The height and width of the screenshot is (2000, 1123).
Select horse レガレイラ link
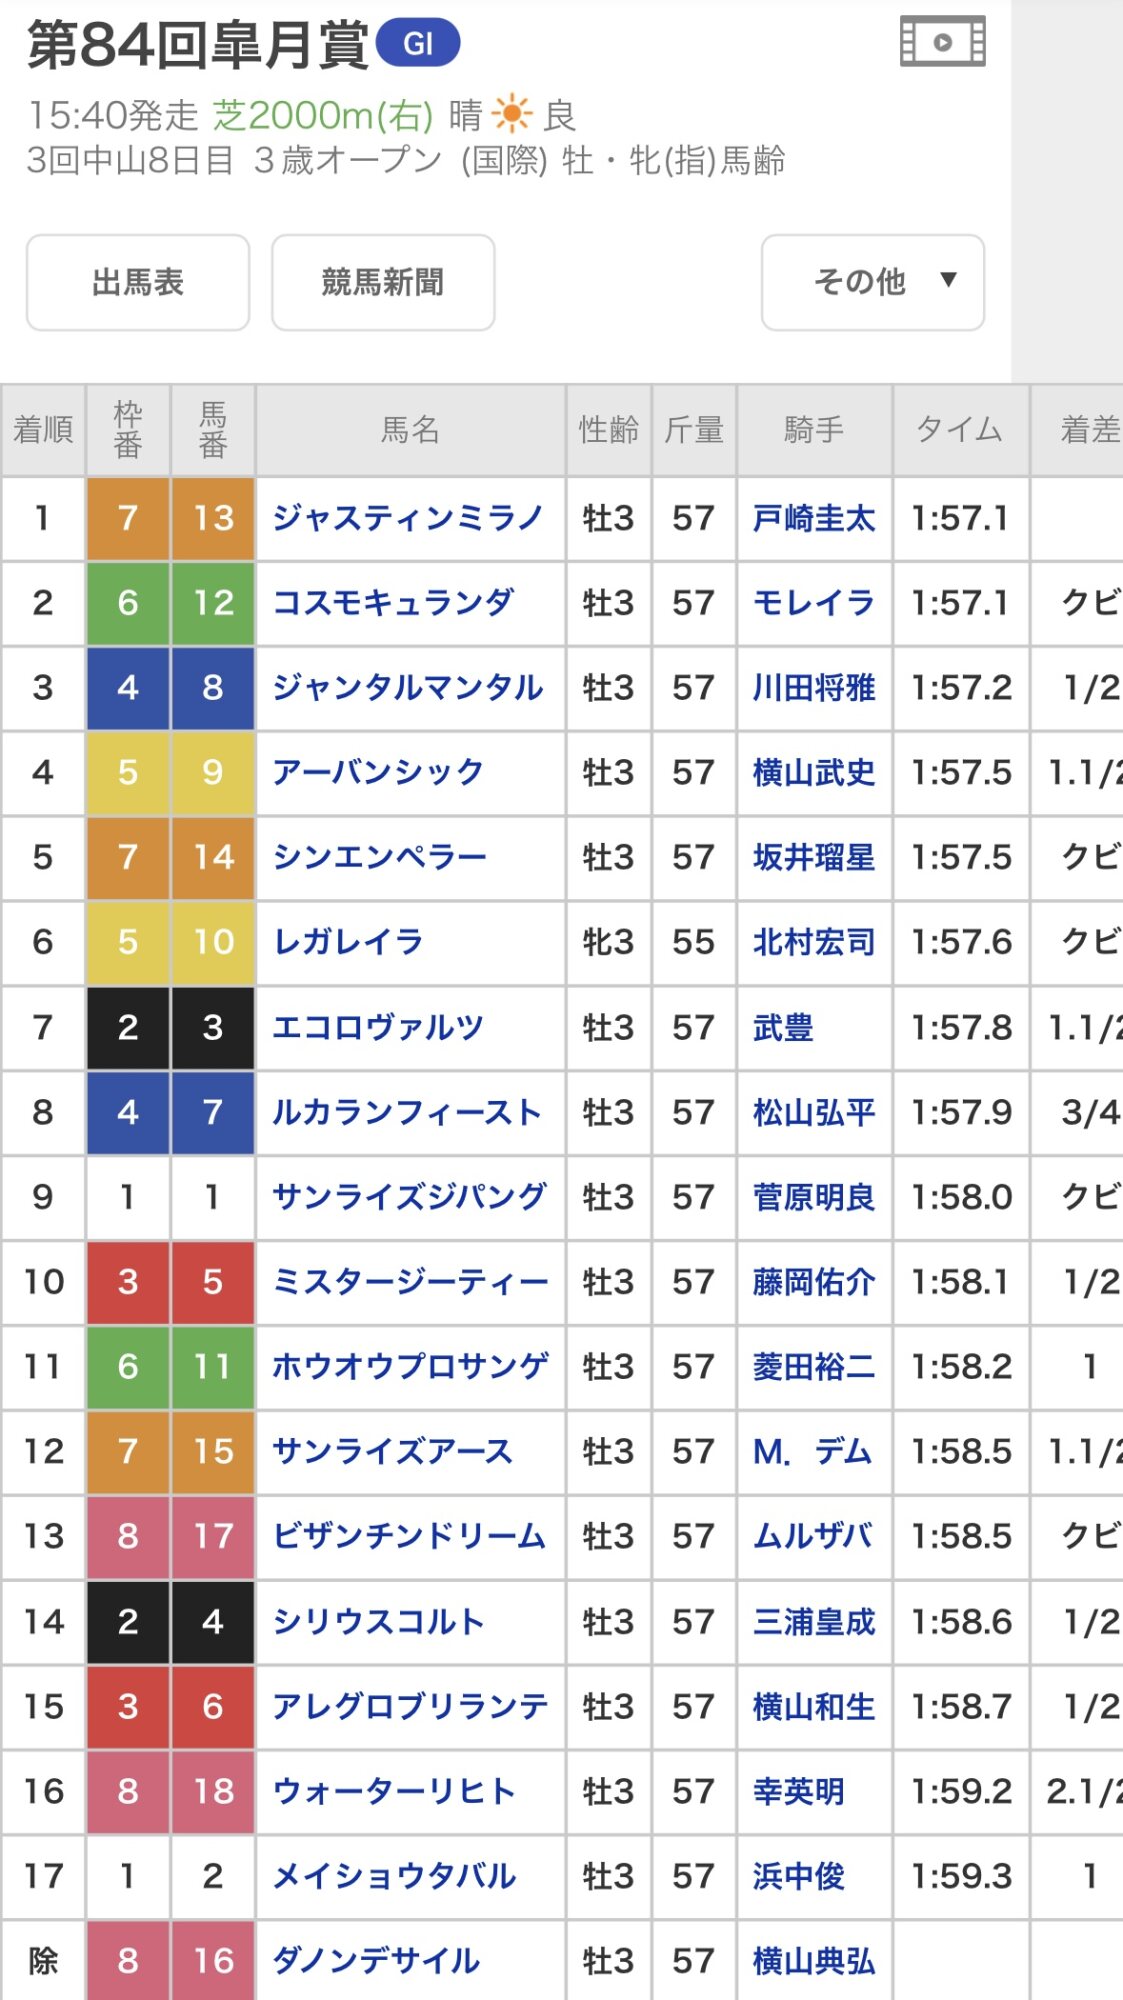pos(348,942)
